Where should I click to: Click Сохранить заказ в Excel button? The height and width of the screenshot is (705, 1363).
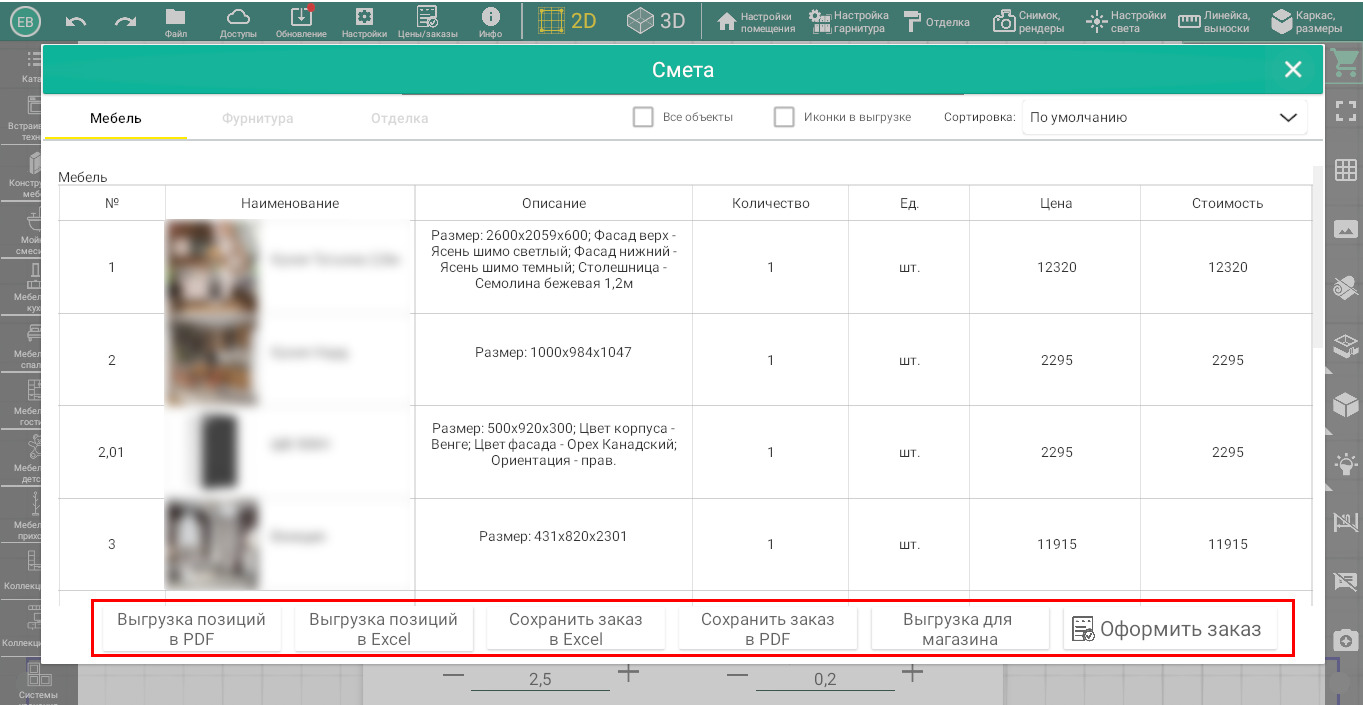point(575,629)
